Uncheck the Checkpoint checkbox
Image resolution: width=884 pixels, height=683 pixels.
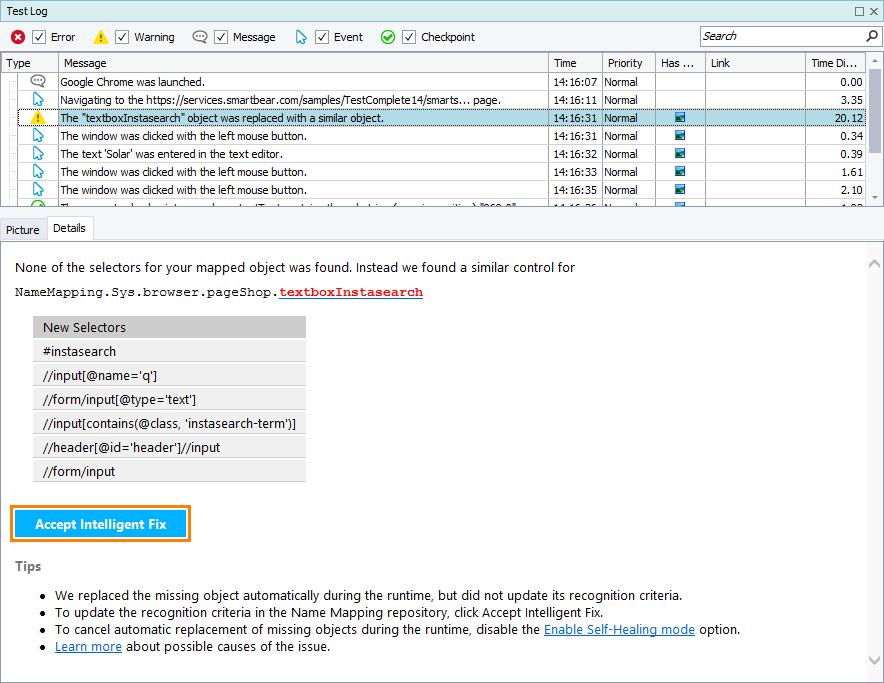409,36
